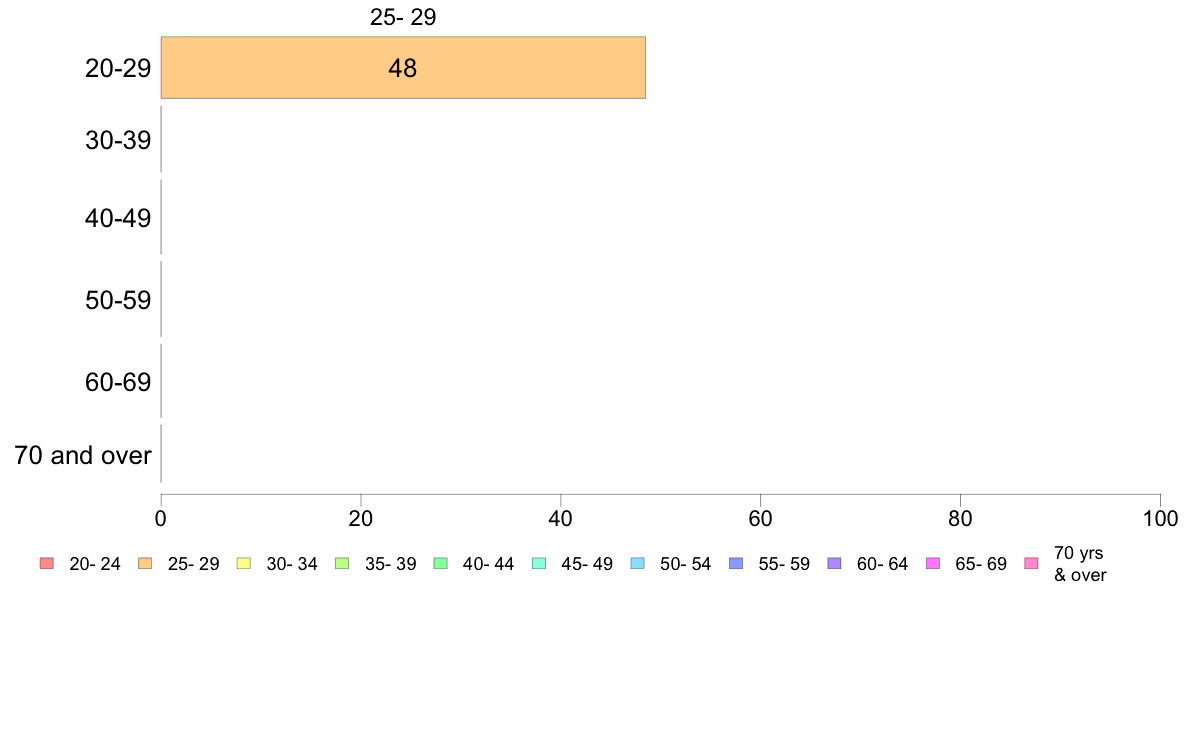The image size is (1188, 736).
Task: Toggle the 35-39 light green legend swatch
Action: click(x=342, y=563)
